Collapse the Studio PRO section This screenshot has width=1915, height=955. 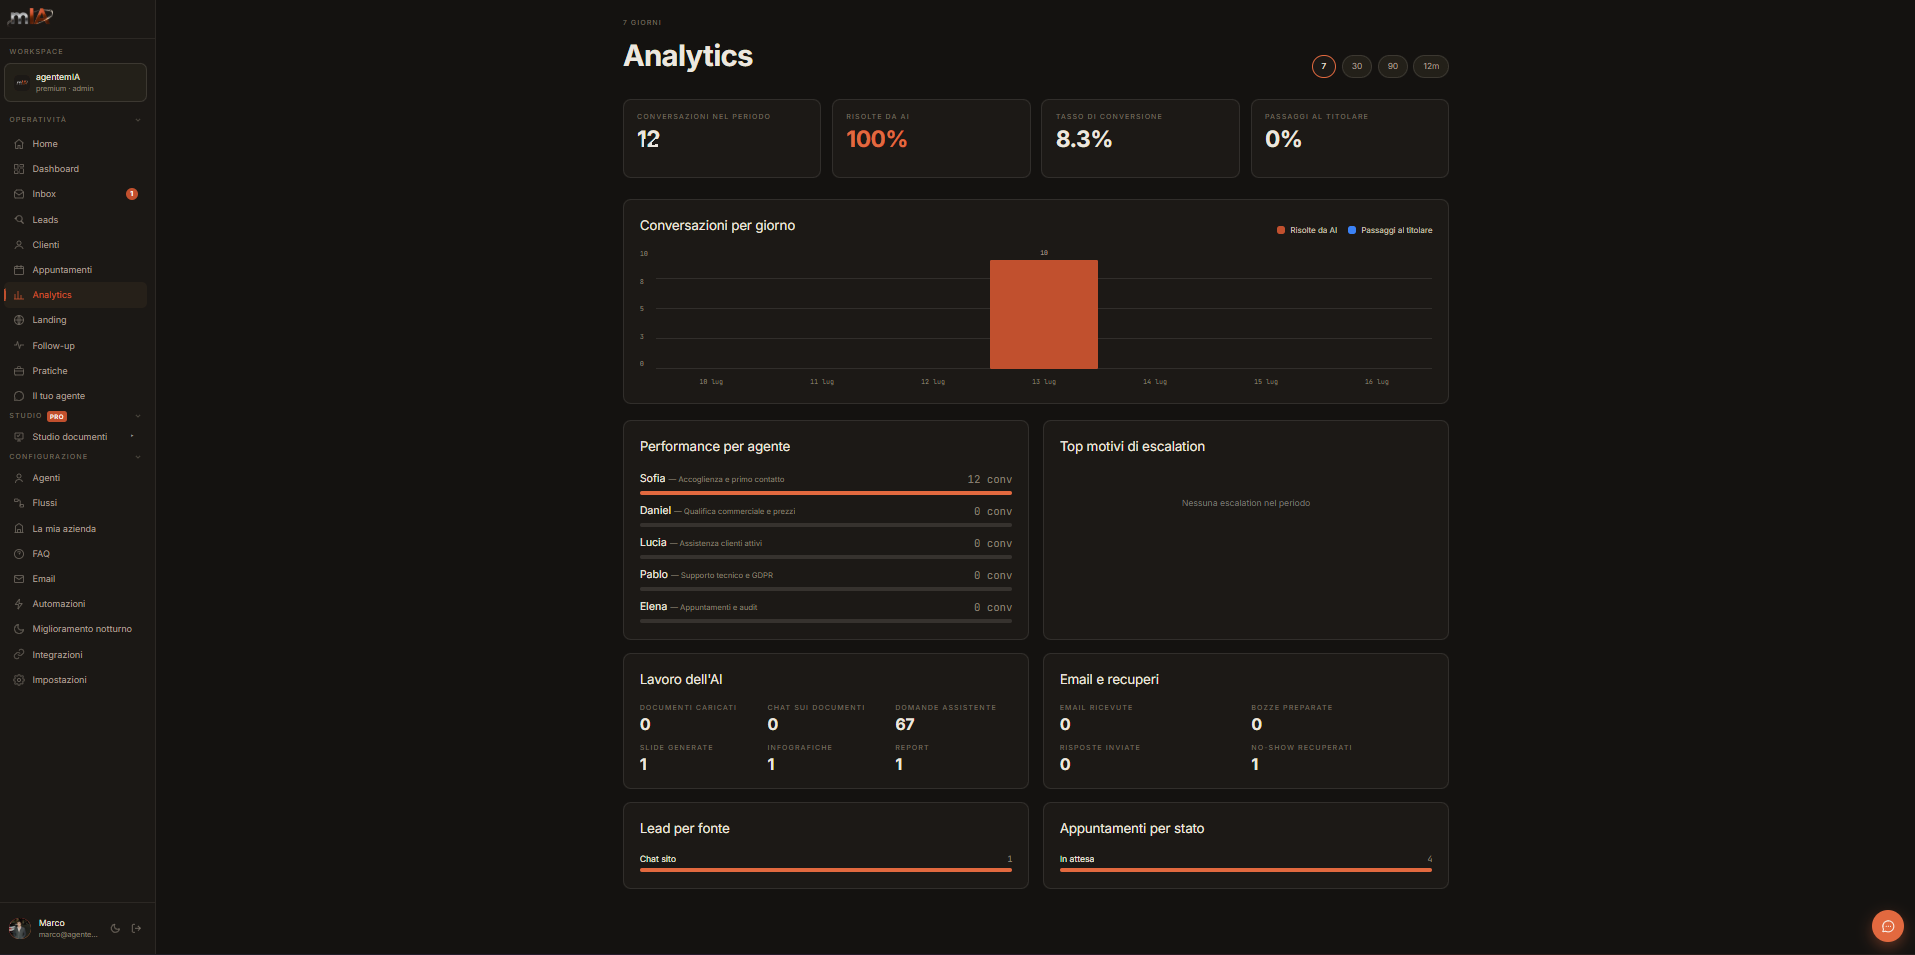(x=138, y=416)
